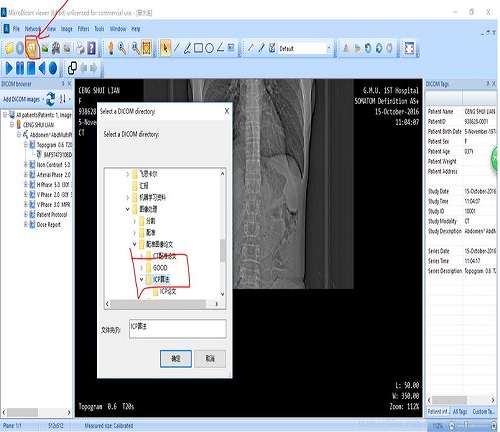This screenshot has height=432, width=500.
Task: Click the folder name input field
Action: click(x=177, y=329)
